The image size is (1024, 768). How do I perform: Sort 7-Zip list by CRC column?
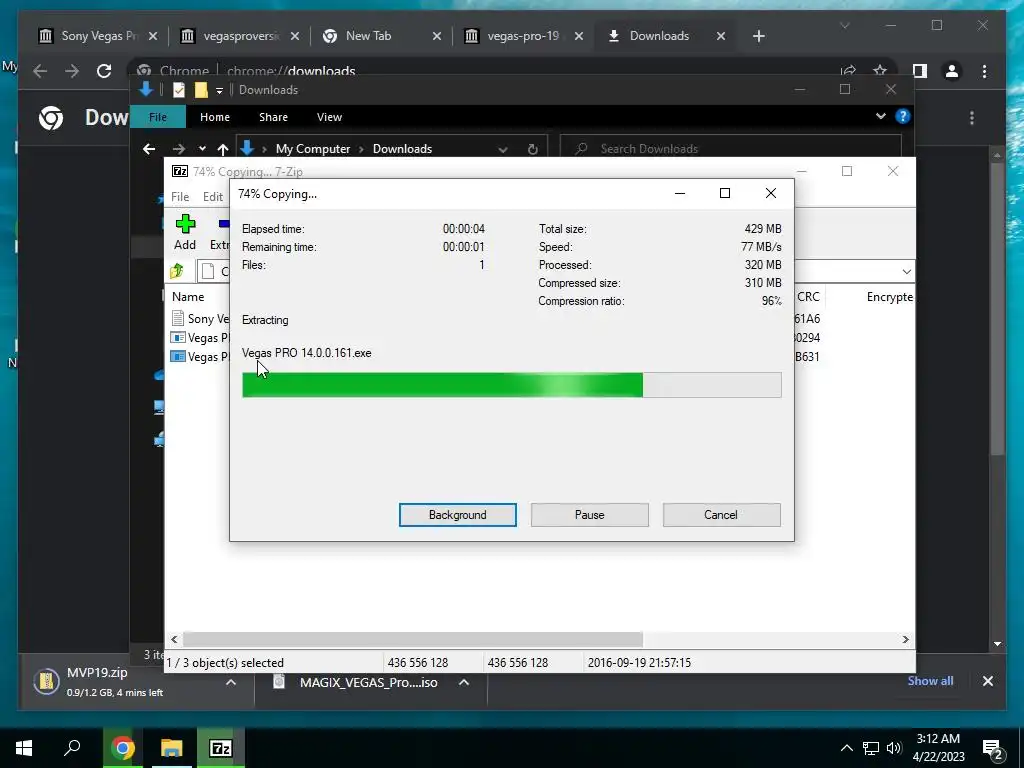808,296
